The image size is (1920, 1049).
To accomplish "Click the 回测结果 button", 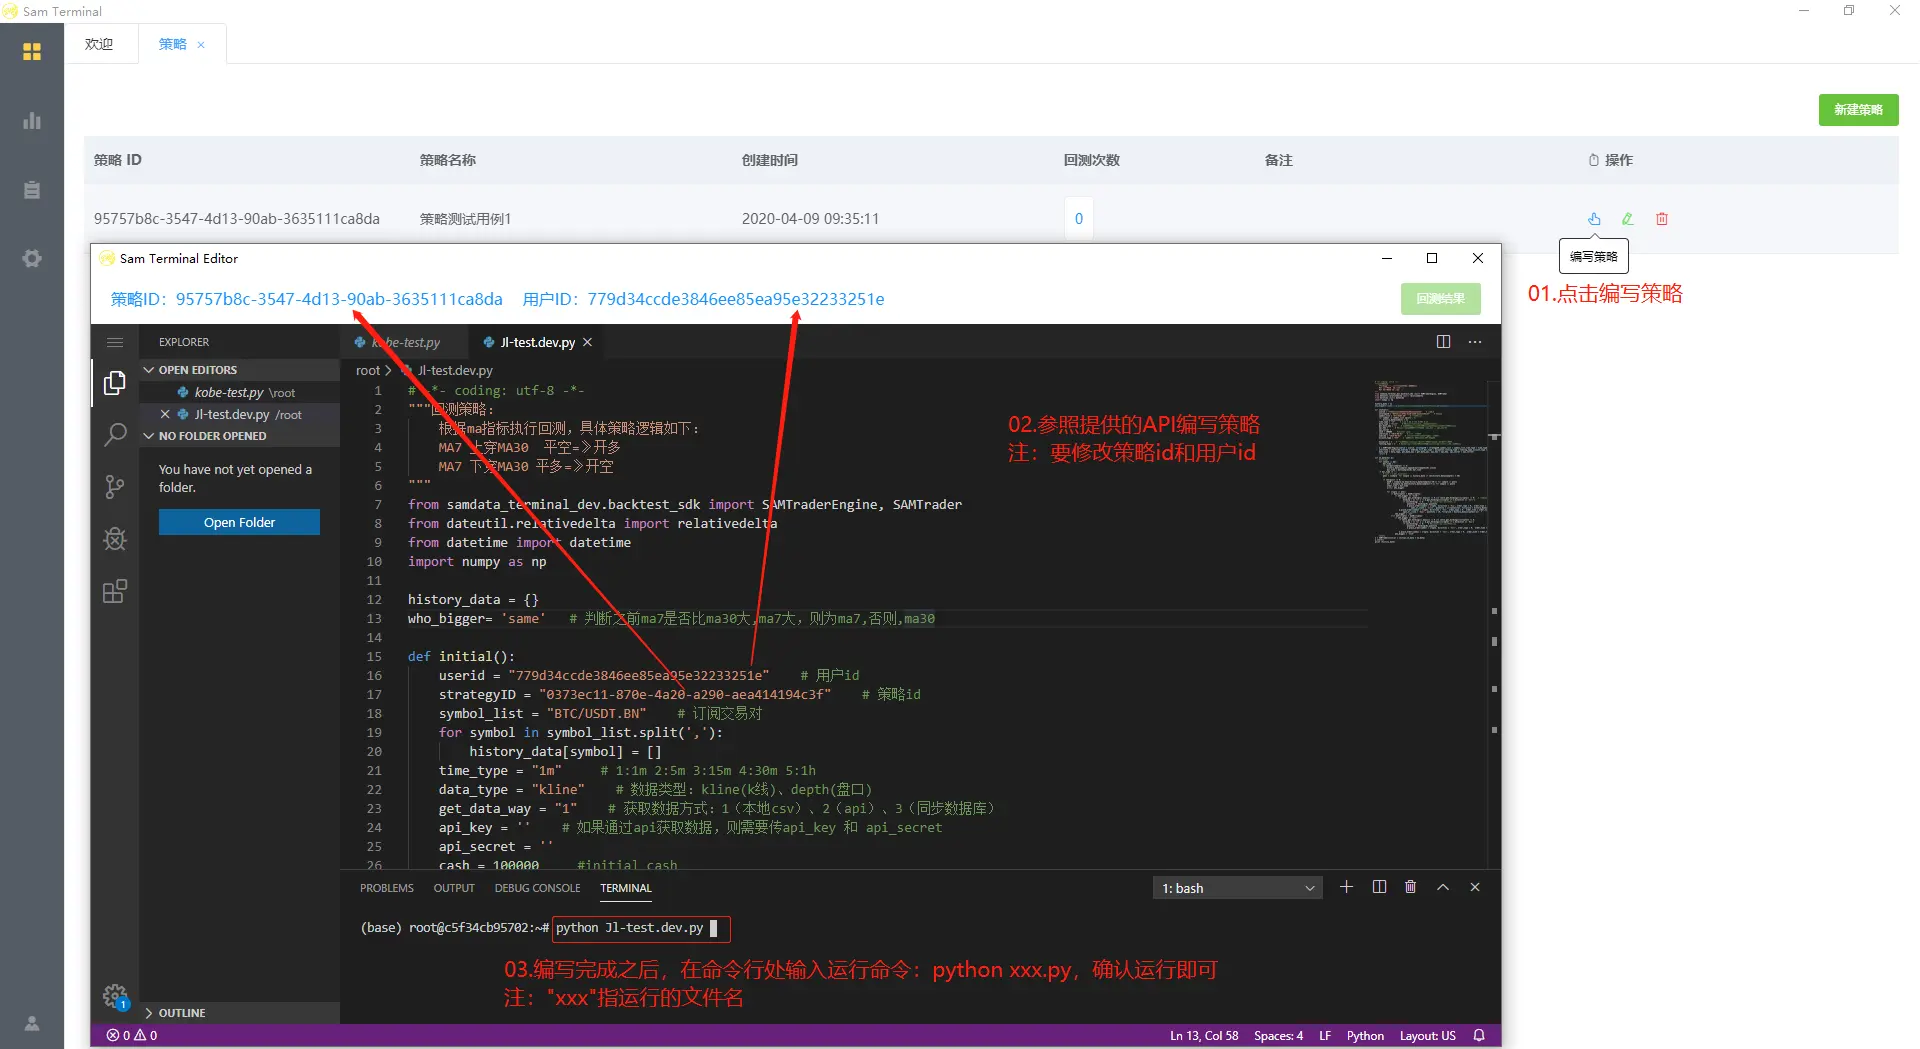I will point(1440,298).
